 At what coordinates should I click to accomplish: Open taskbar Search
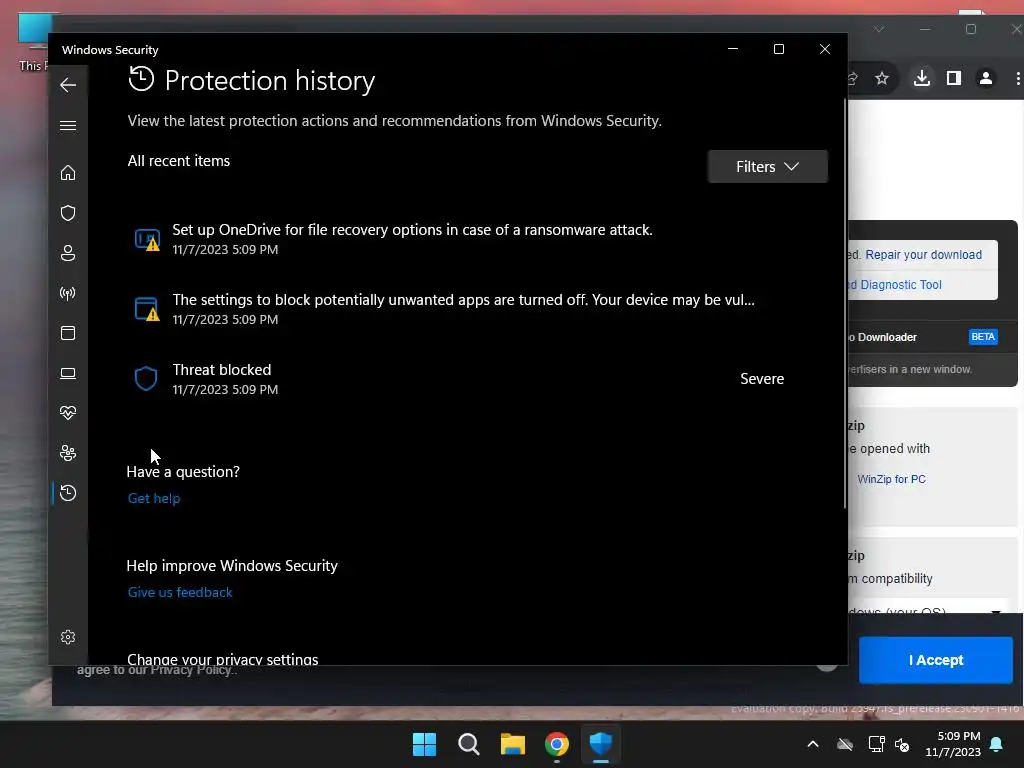469,744
